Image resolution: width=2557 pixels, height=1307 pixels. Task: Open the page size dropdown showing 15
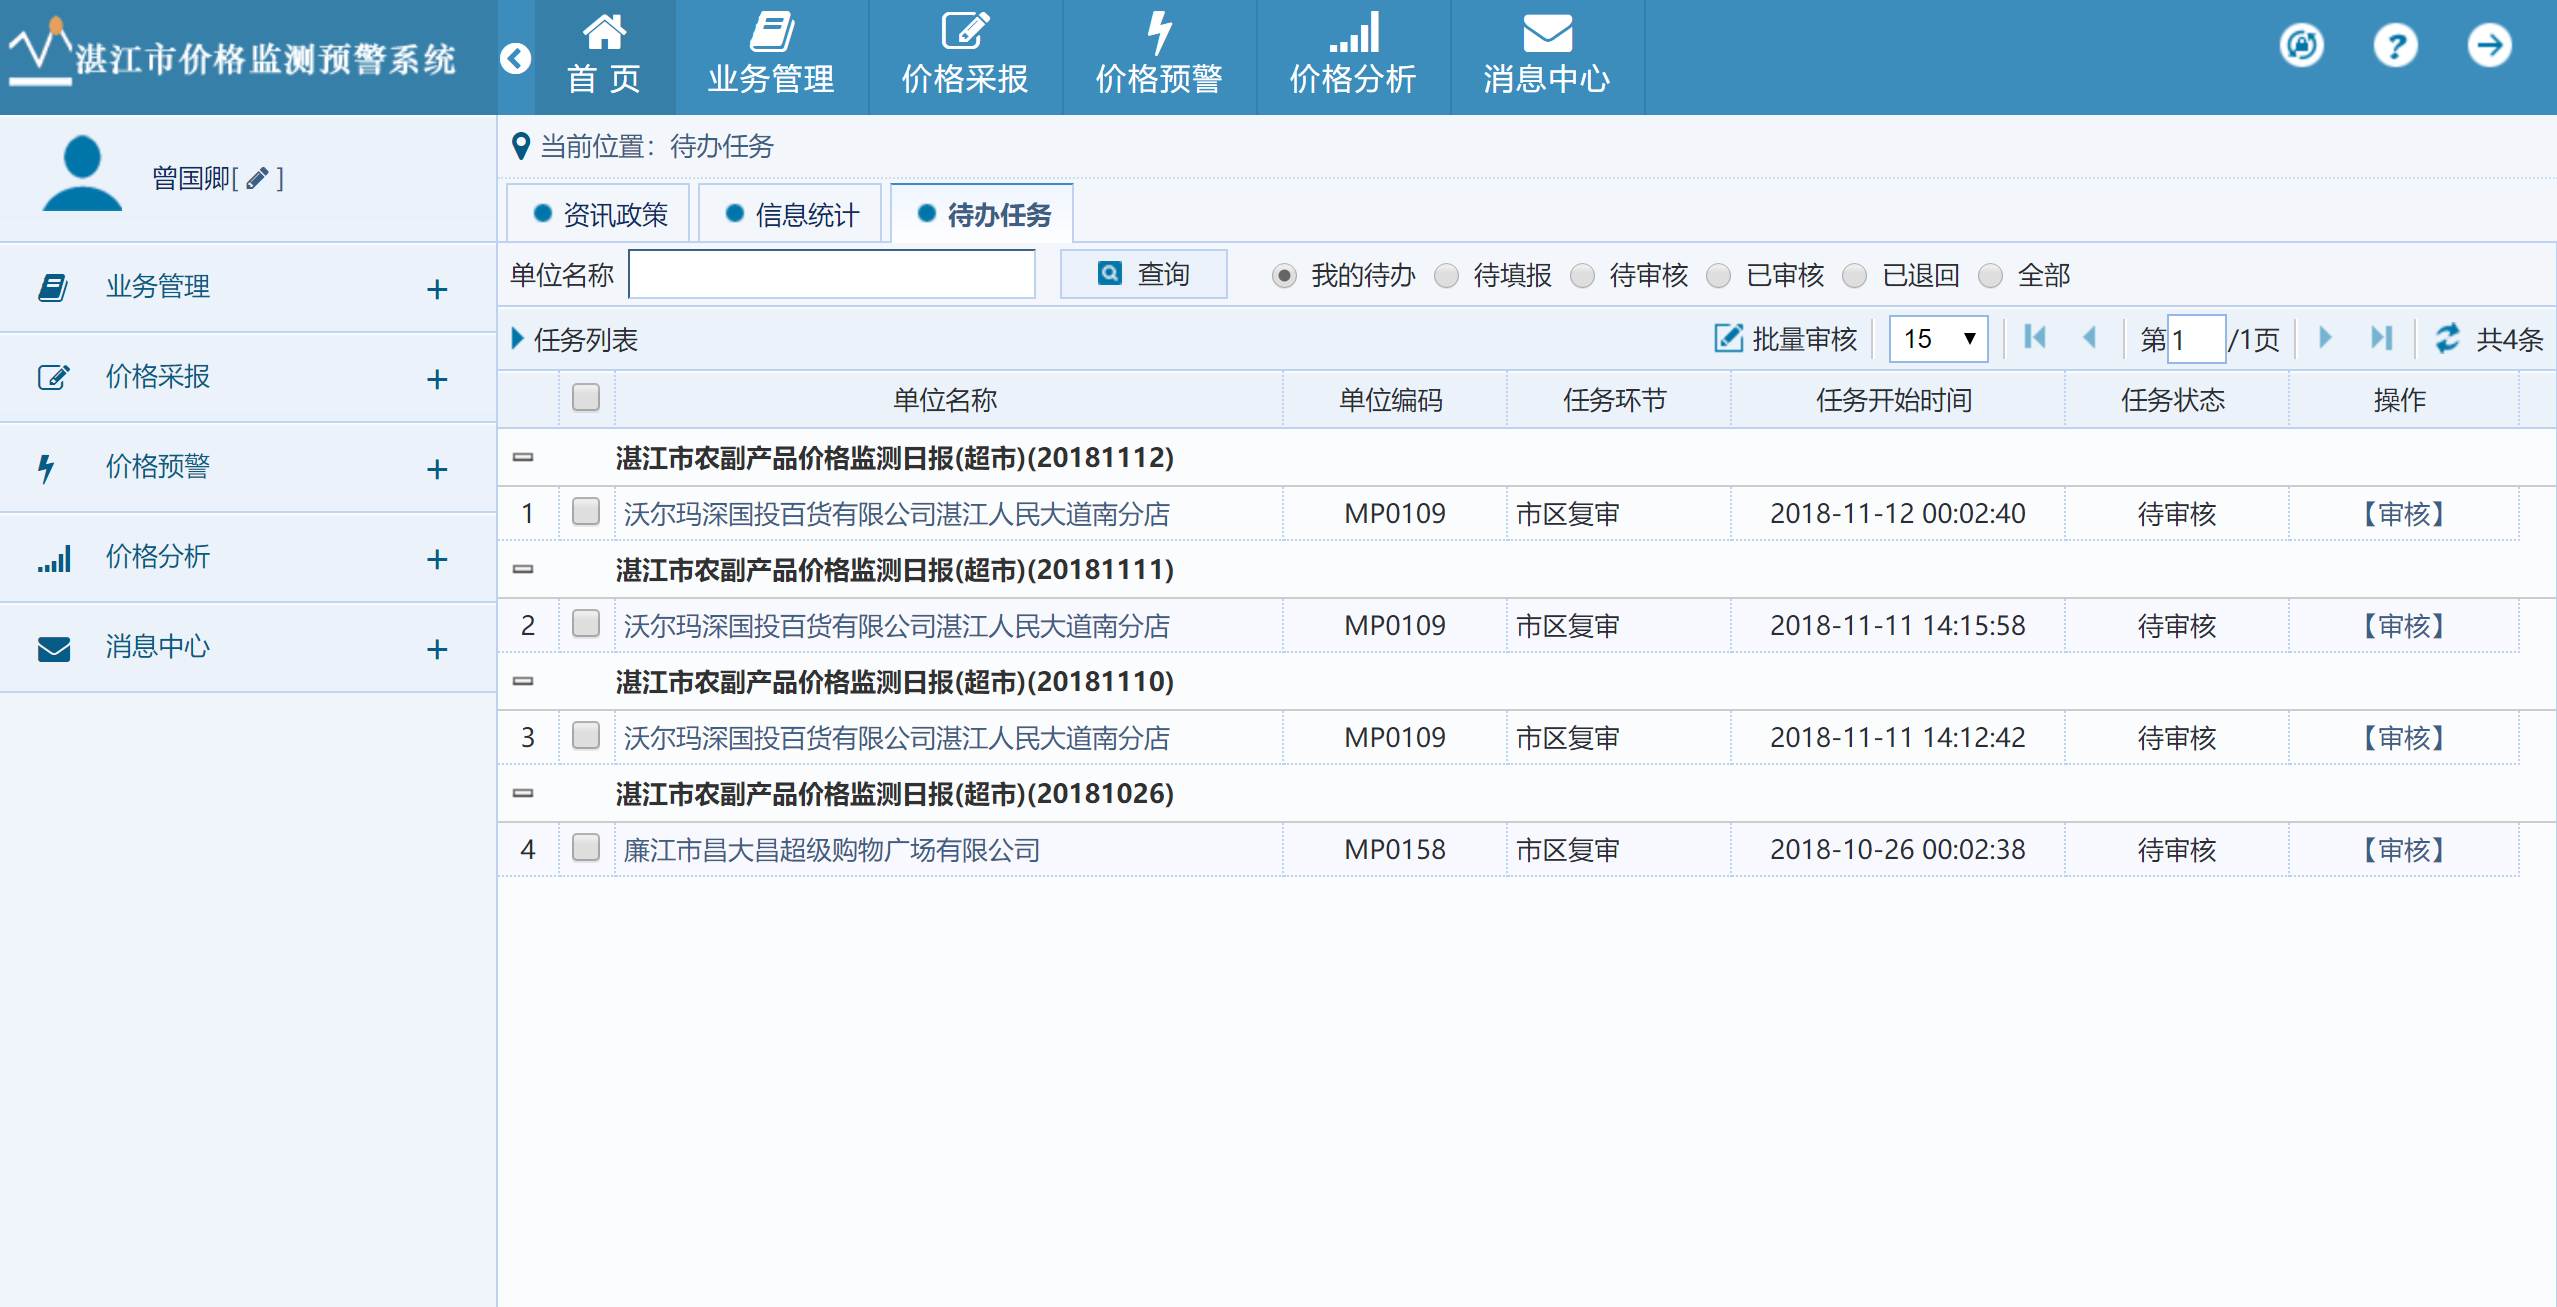click(x=1937, y=339)
